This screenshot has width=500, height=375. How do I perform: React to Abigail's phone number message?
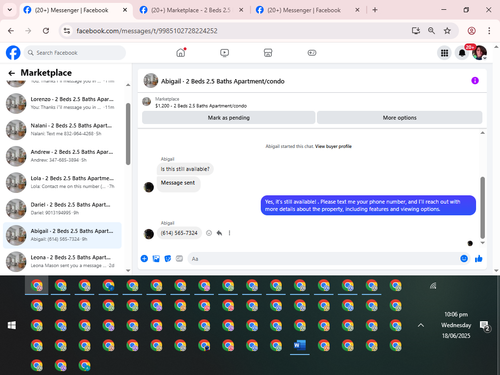click(209, 233)
